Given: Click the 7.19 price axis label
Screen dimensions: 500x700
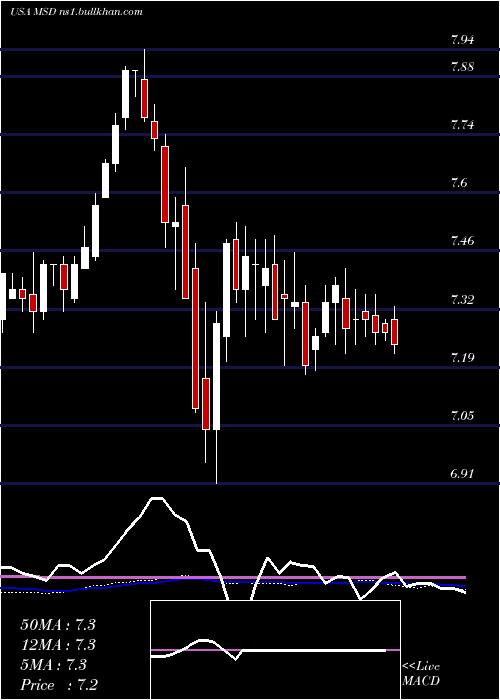Looking at the screenshot, I should tap(462, 358).
